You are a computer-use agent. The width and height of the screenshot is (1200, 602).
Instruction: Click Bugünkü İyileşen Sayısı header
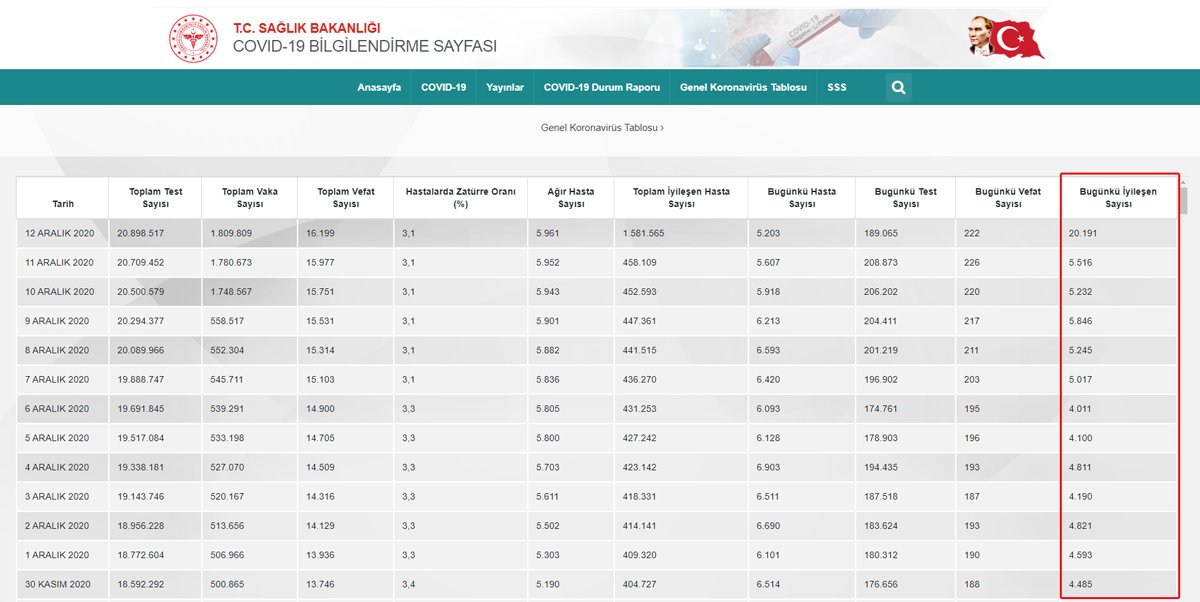point(1119,198)
